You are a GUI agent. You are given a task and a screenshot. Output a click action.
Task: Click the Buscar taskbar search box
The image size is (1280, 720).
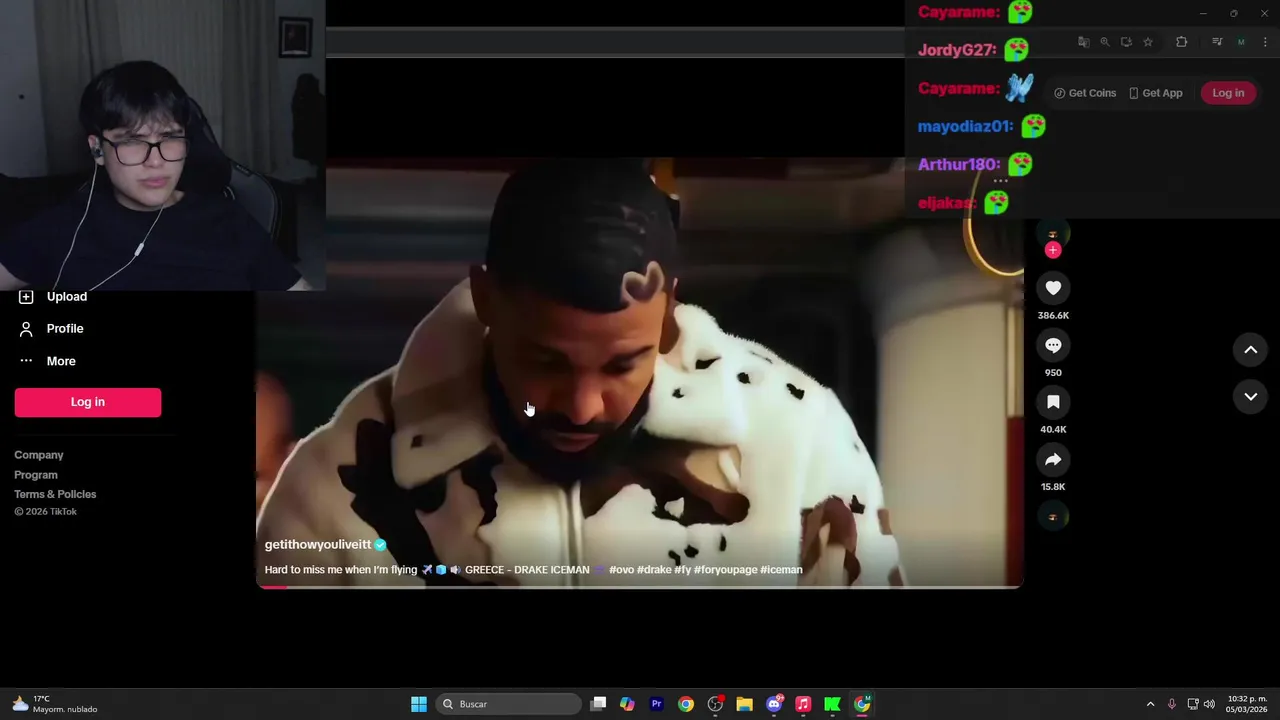tap(508, 704)
